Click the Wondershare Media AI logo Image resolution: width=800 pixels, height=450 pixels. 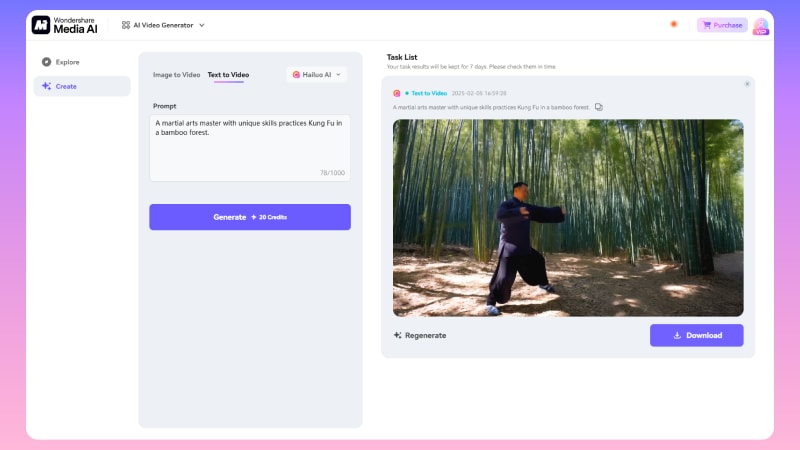(64, 25)
